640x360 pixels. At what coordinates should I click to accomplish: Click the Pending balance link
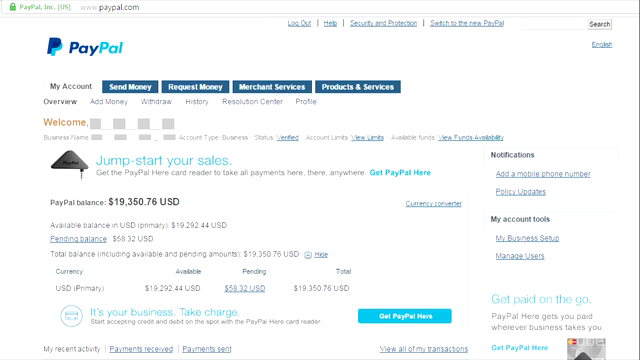click(x=78, y=239)
